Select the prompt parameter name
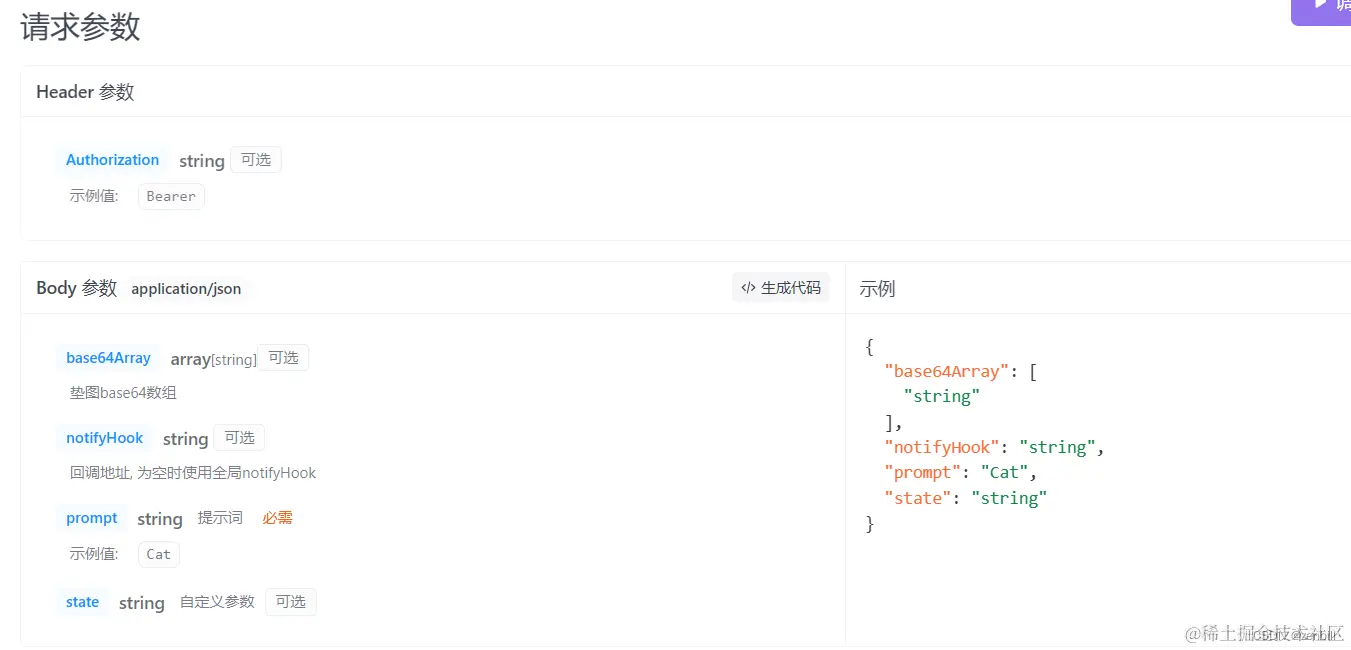 tap(92, 518)
